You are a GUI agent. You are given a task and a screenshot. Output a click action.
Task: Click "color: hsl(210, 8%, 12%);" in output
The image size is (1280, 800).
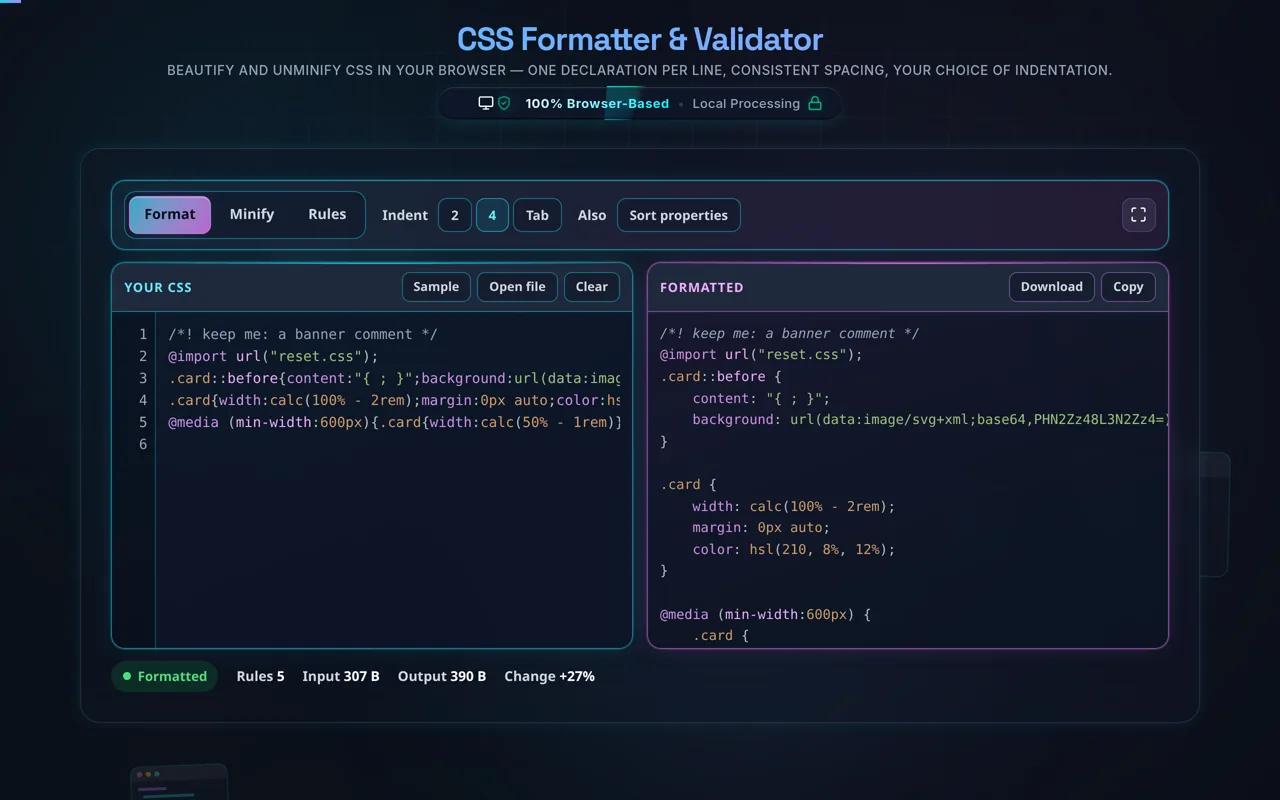(x=794, y=549)
